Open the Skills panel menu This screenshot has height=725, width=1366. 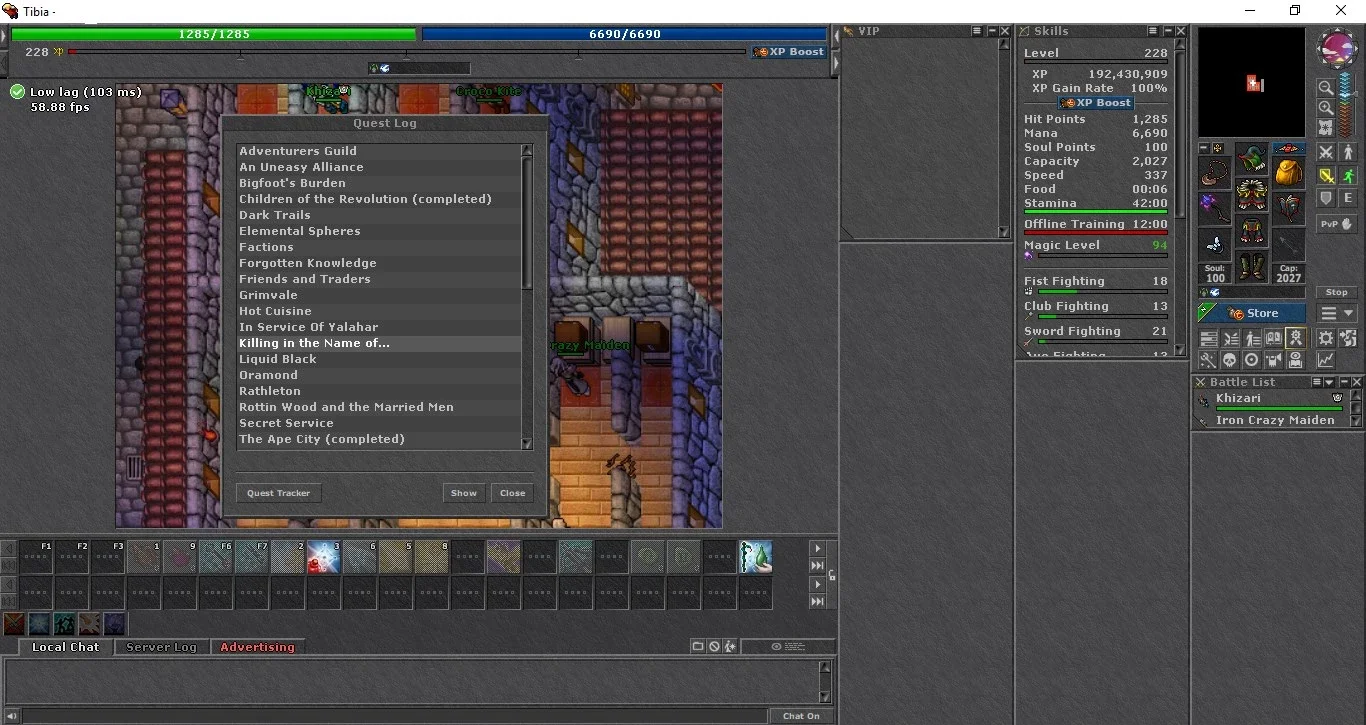pyautogui.click(x=1152, y=32)
